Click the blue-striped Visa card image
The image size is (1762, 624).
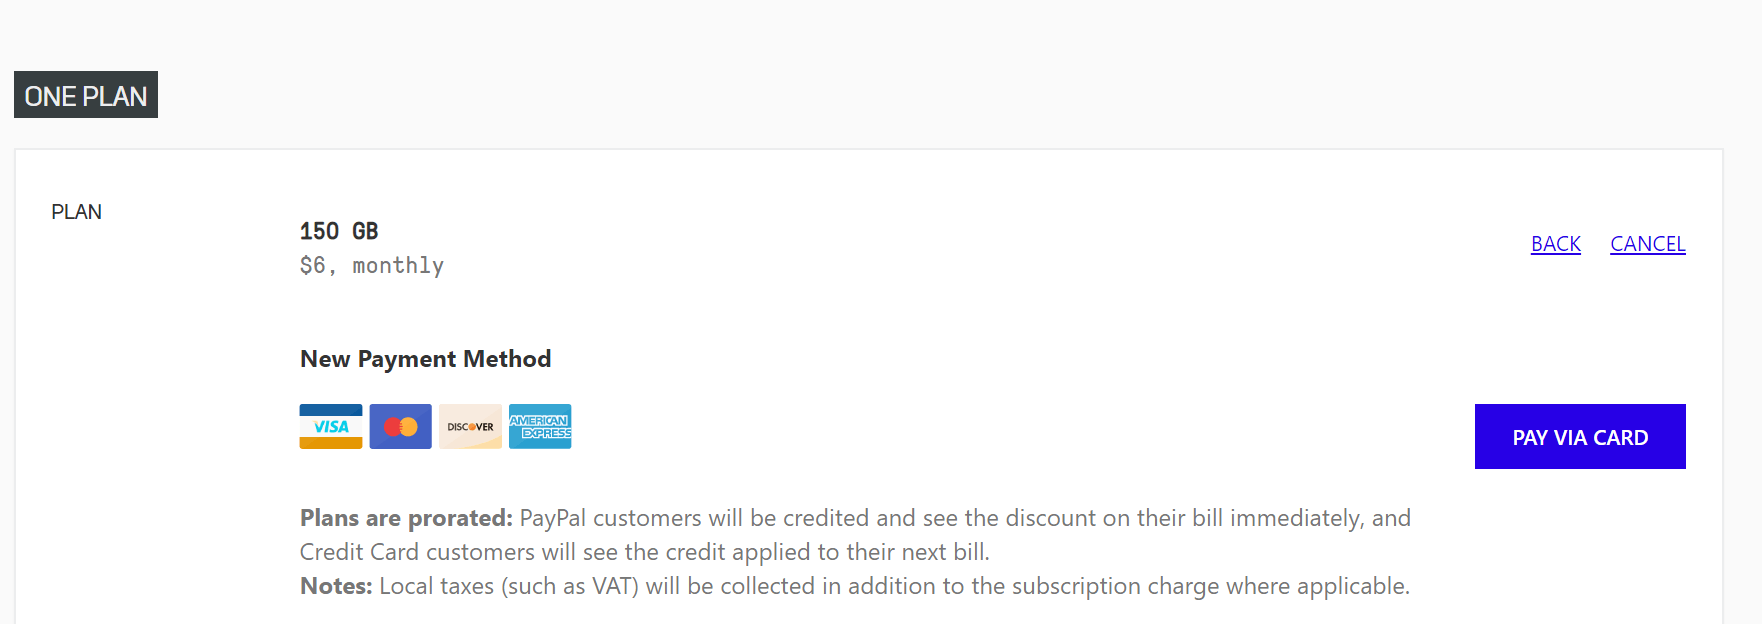(x=330, y=426)
